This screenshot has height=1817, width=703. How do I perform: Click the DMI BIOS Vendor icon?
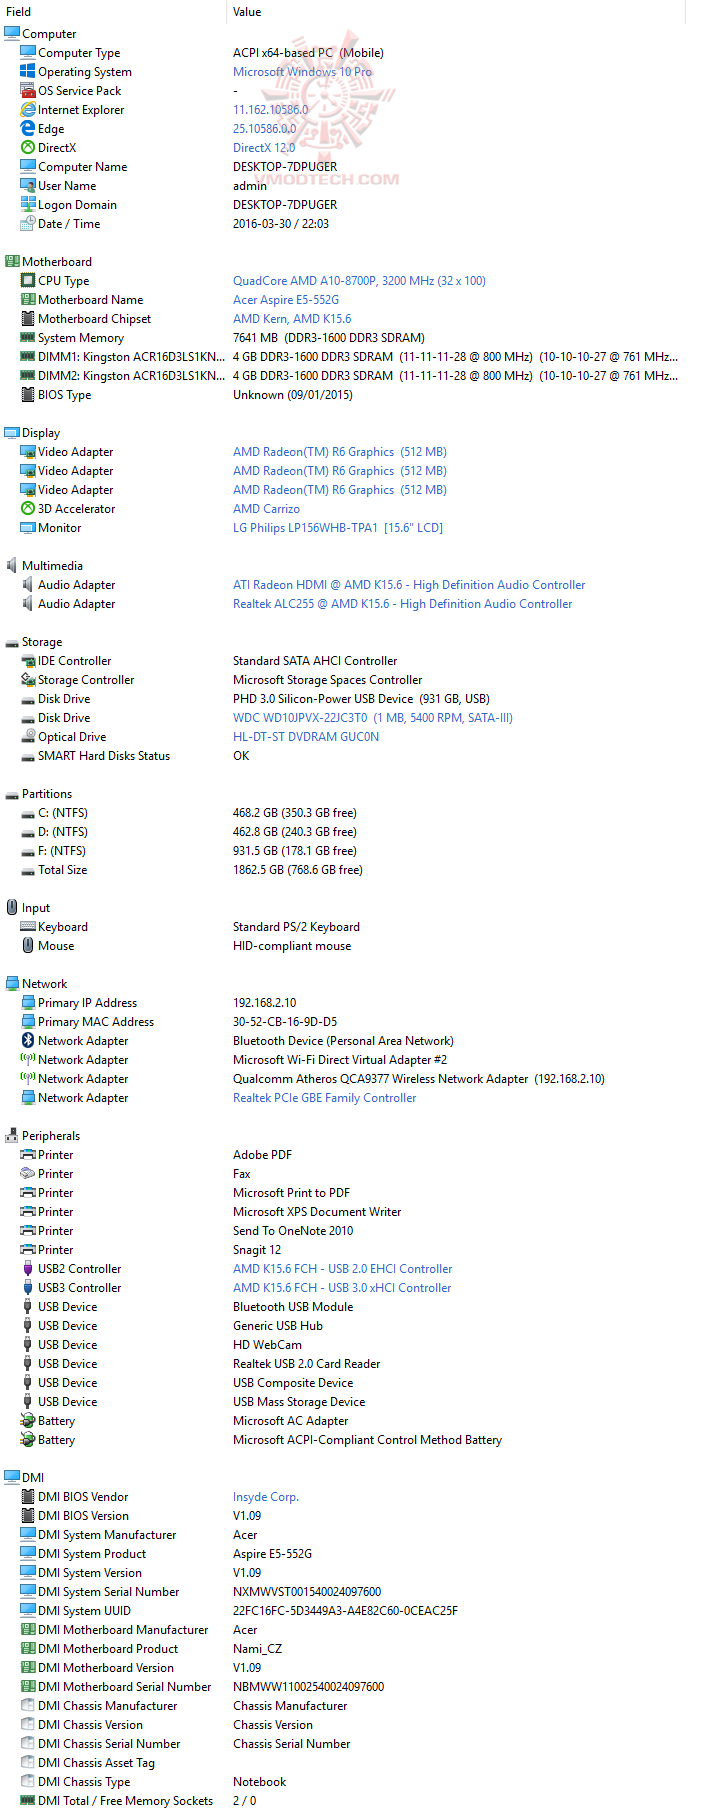[28, 1496]
